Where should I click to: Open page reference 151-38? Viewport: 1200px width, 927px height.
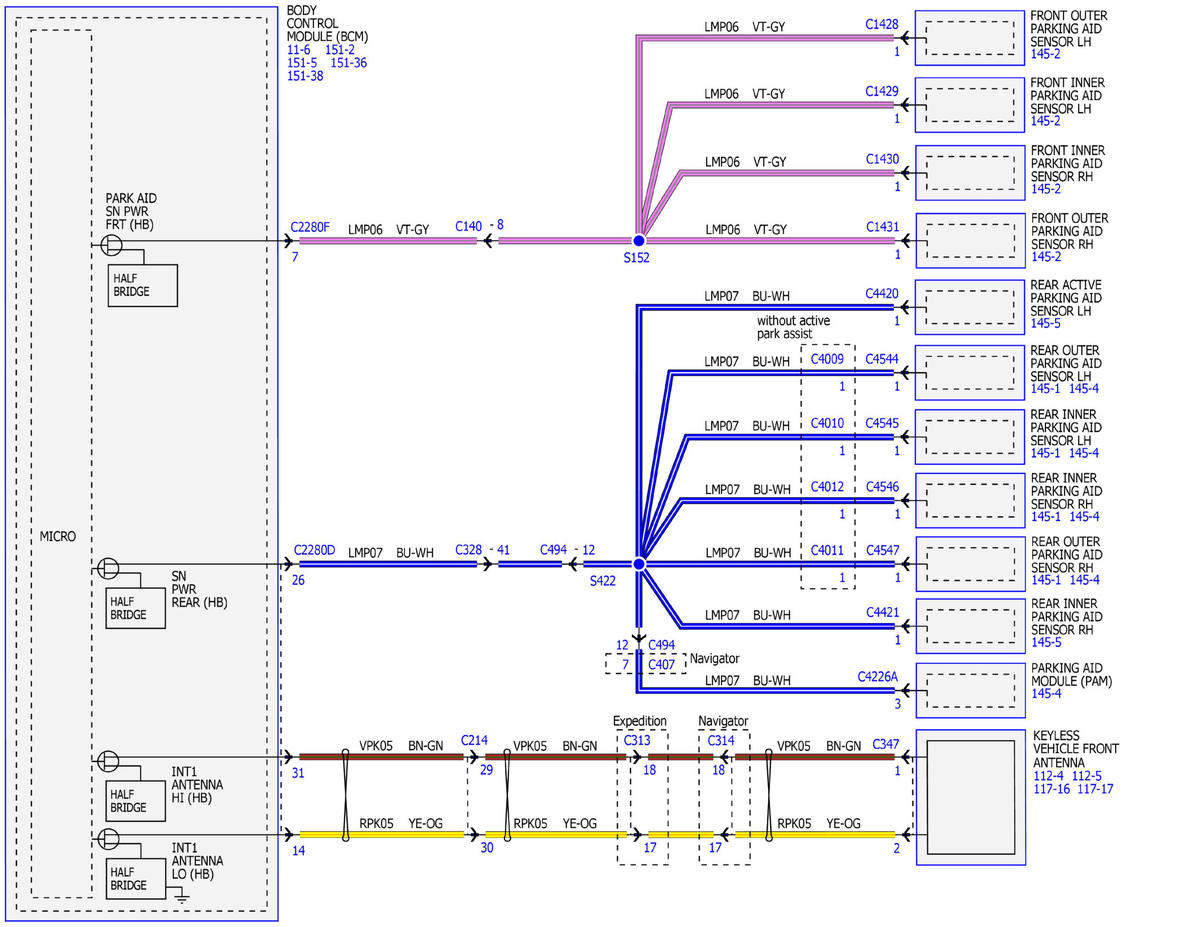point(306,75)
